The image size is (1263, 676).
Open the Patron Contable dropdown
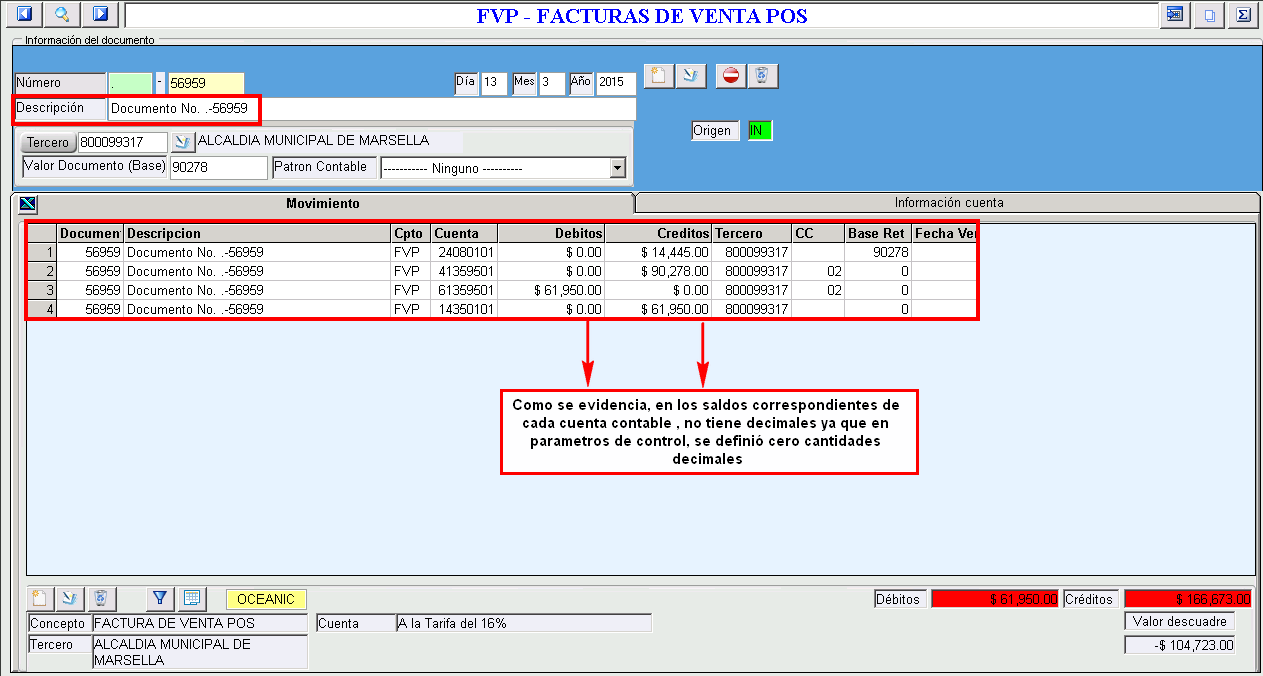click(x=617, y=168)
